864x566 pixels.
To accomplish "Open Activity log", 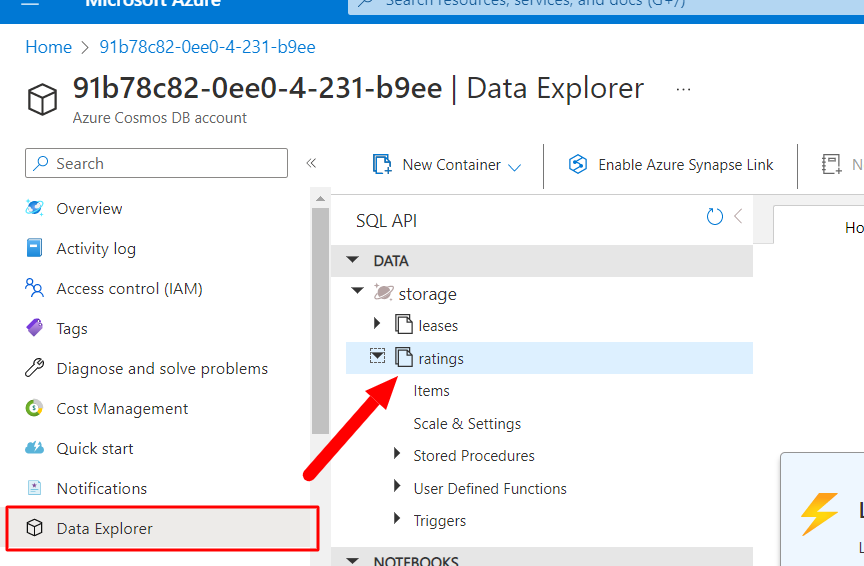I will tap(96, 249).
